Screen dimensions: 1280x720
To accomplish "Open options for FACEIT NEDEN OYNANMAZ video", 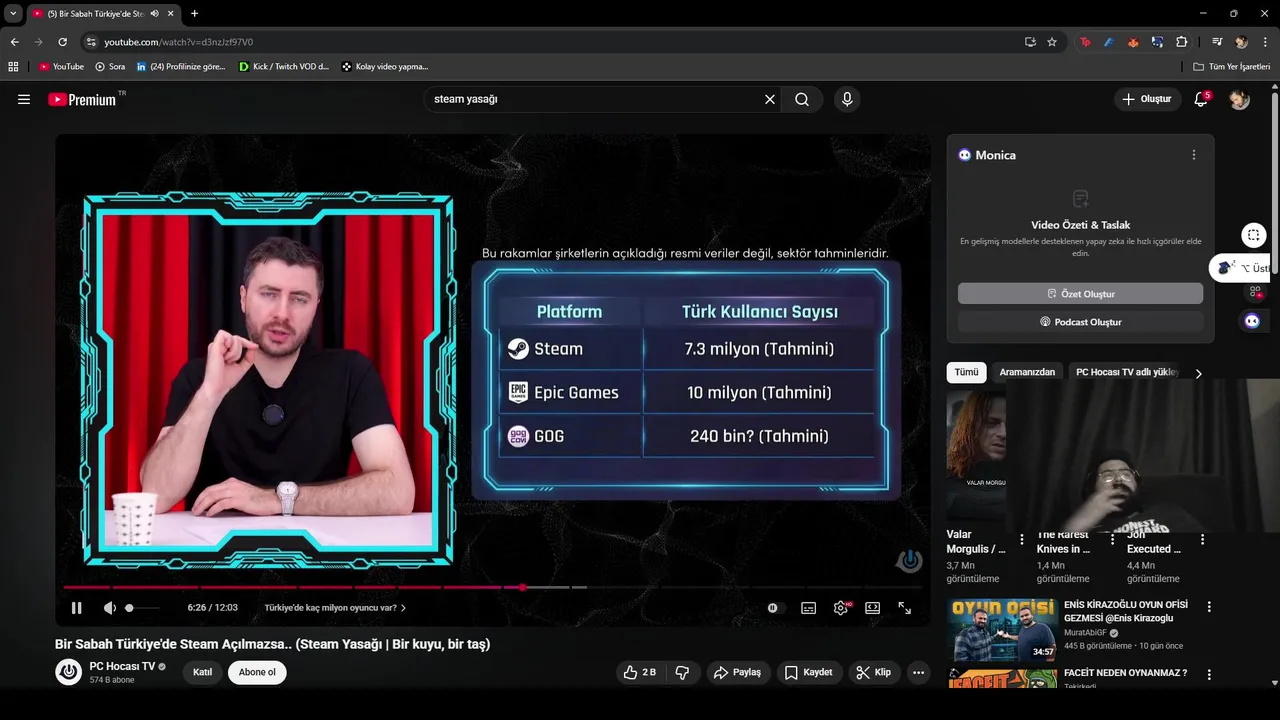I will click(1209, 675).
